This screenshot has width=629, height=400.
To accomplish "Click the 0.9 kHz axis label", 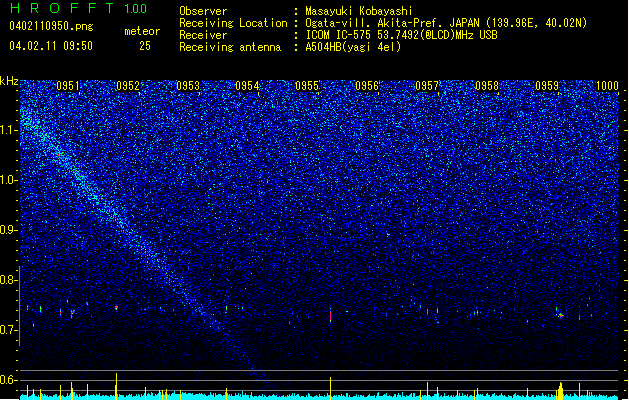I will coord(9,230).
